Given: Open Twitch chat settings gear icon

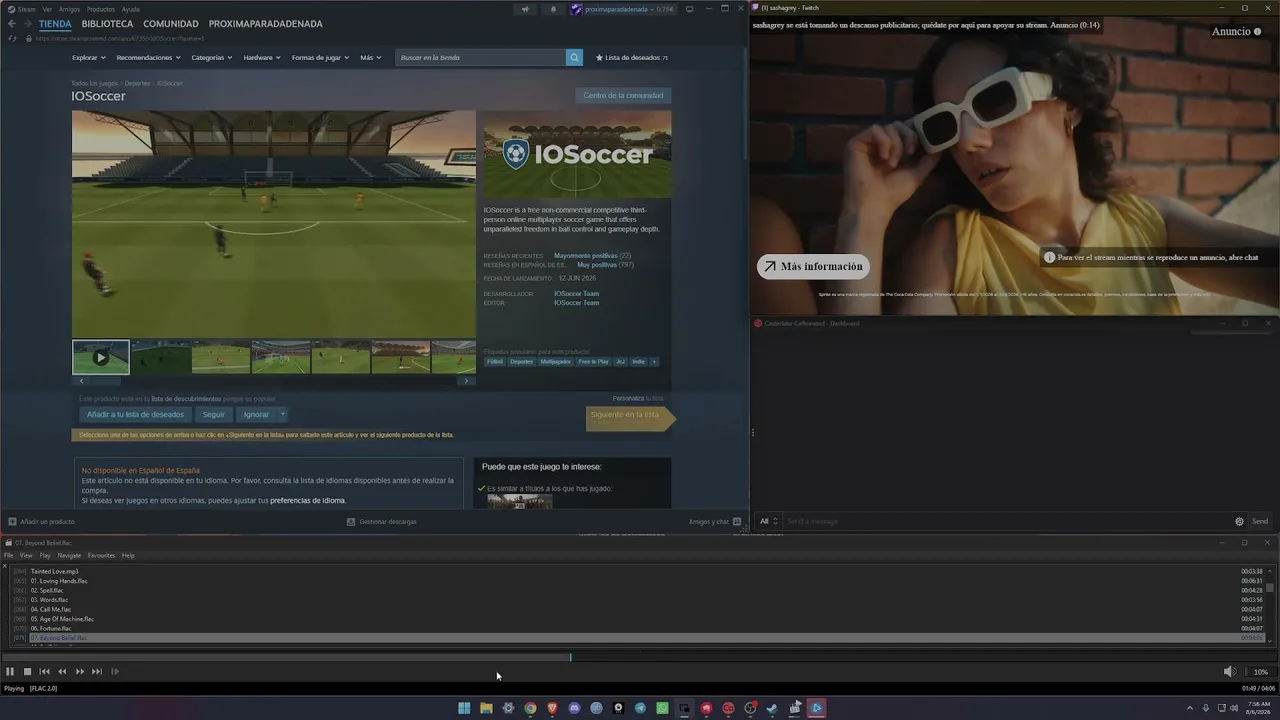Looking at the screenshot, I should 1240,522.
